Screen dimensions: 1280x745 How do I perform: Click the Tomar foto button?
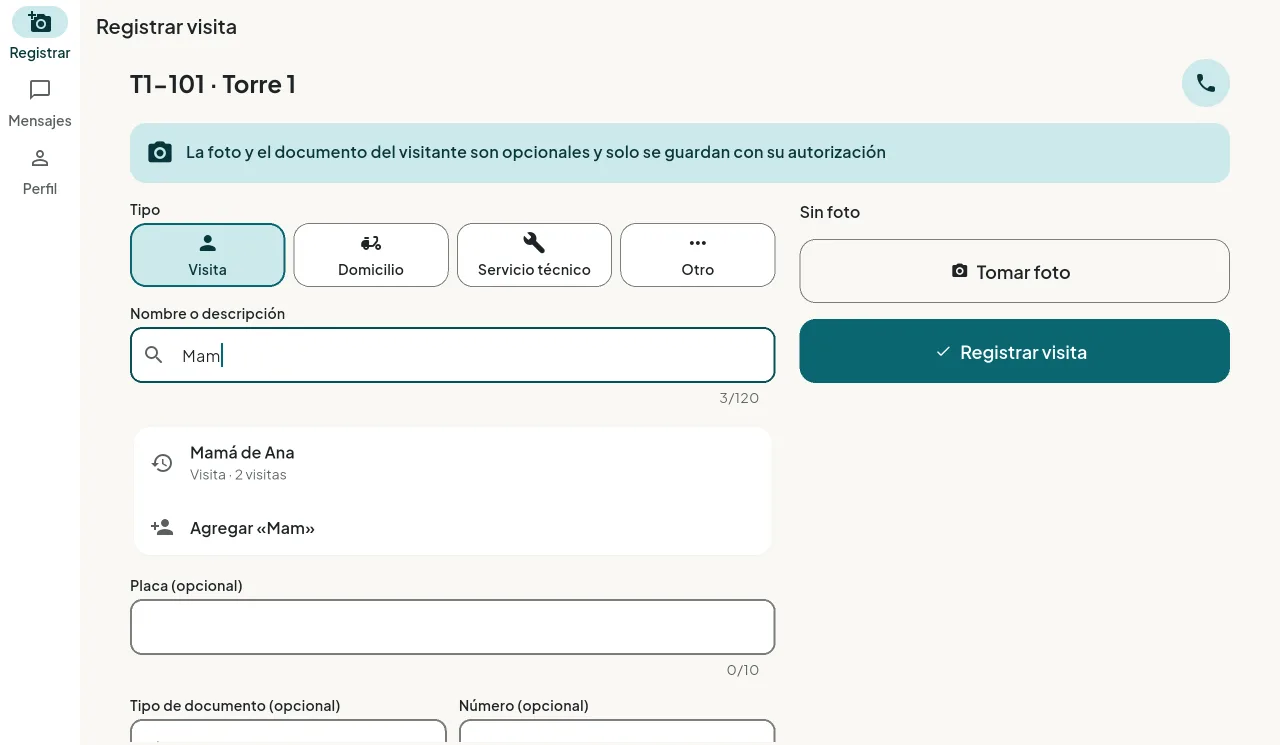1015,271
